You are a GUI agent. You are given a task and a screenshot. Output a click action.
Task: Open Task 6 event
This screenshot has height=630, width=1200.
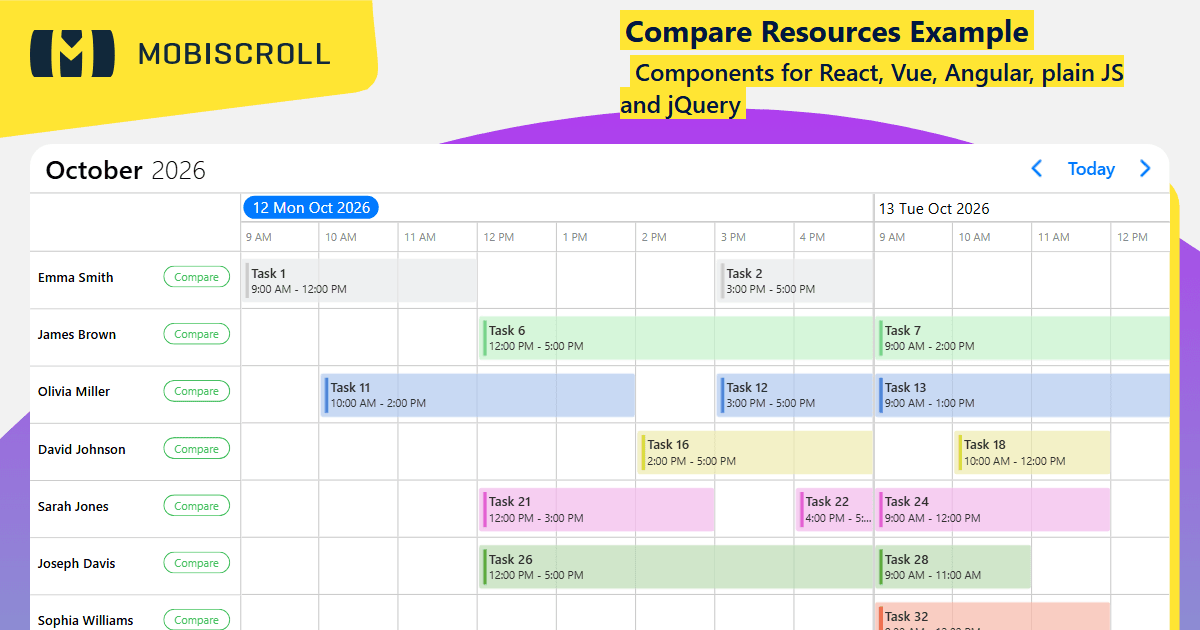pyautogui.click(x=677, y=337)
